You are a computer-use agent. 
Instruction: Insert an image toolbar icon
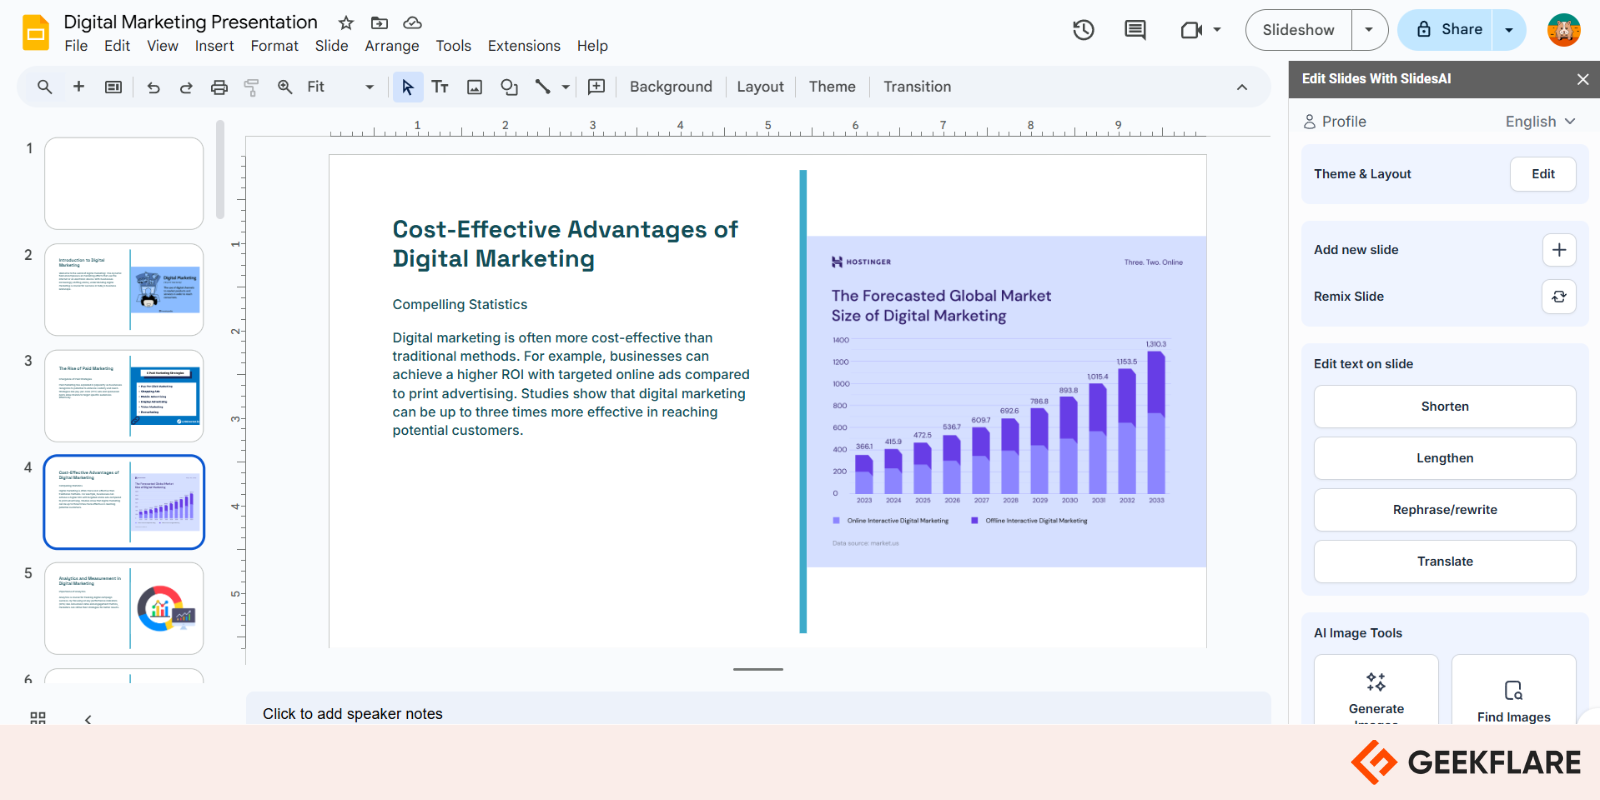click(x=475, y=87)
